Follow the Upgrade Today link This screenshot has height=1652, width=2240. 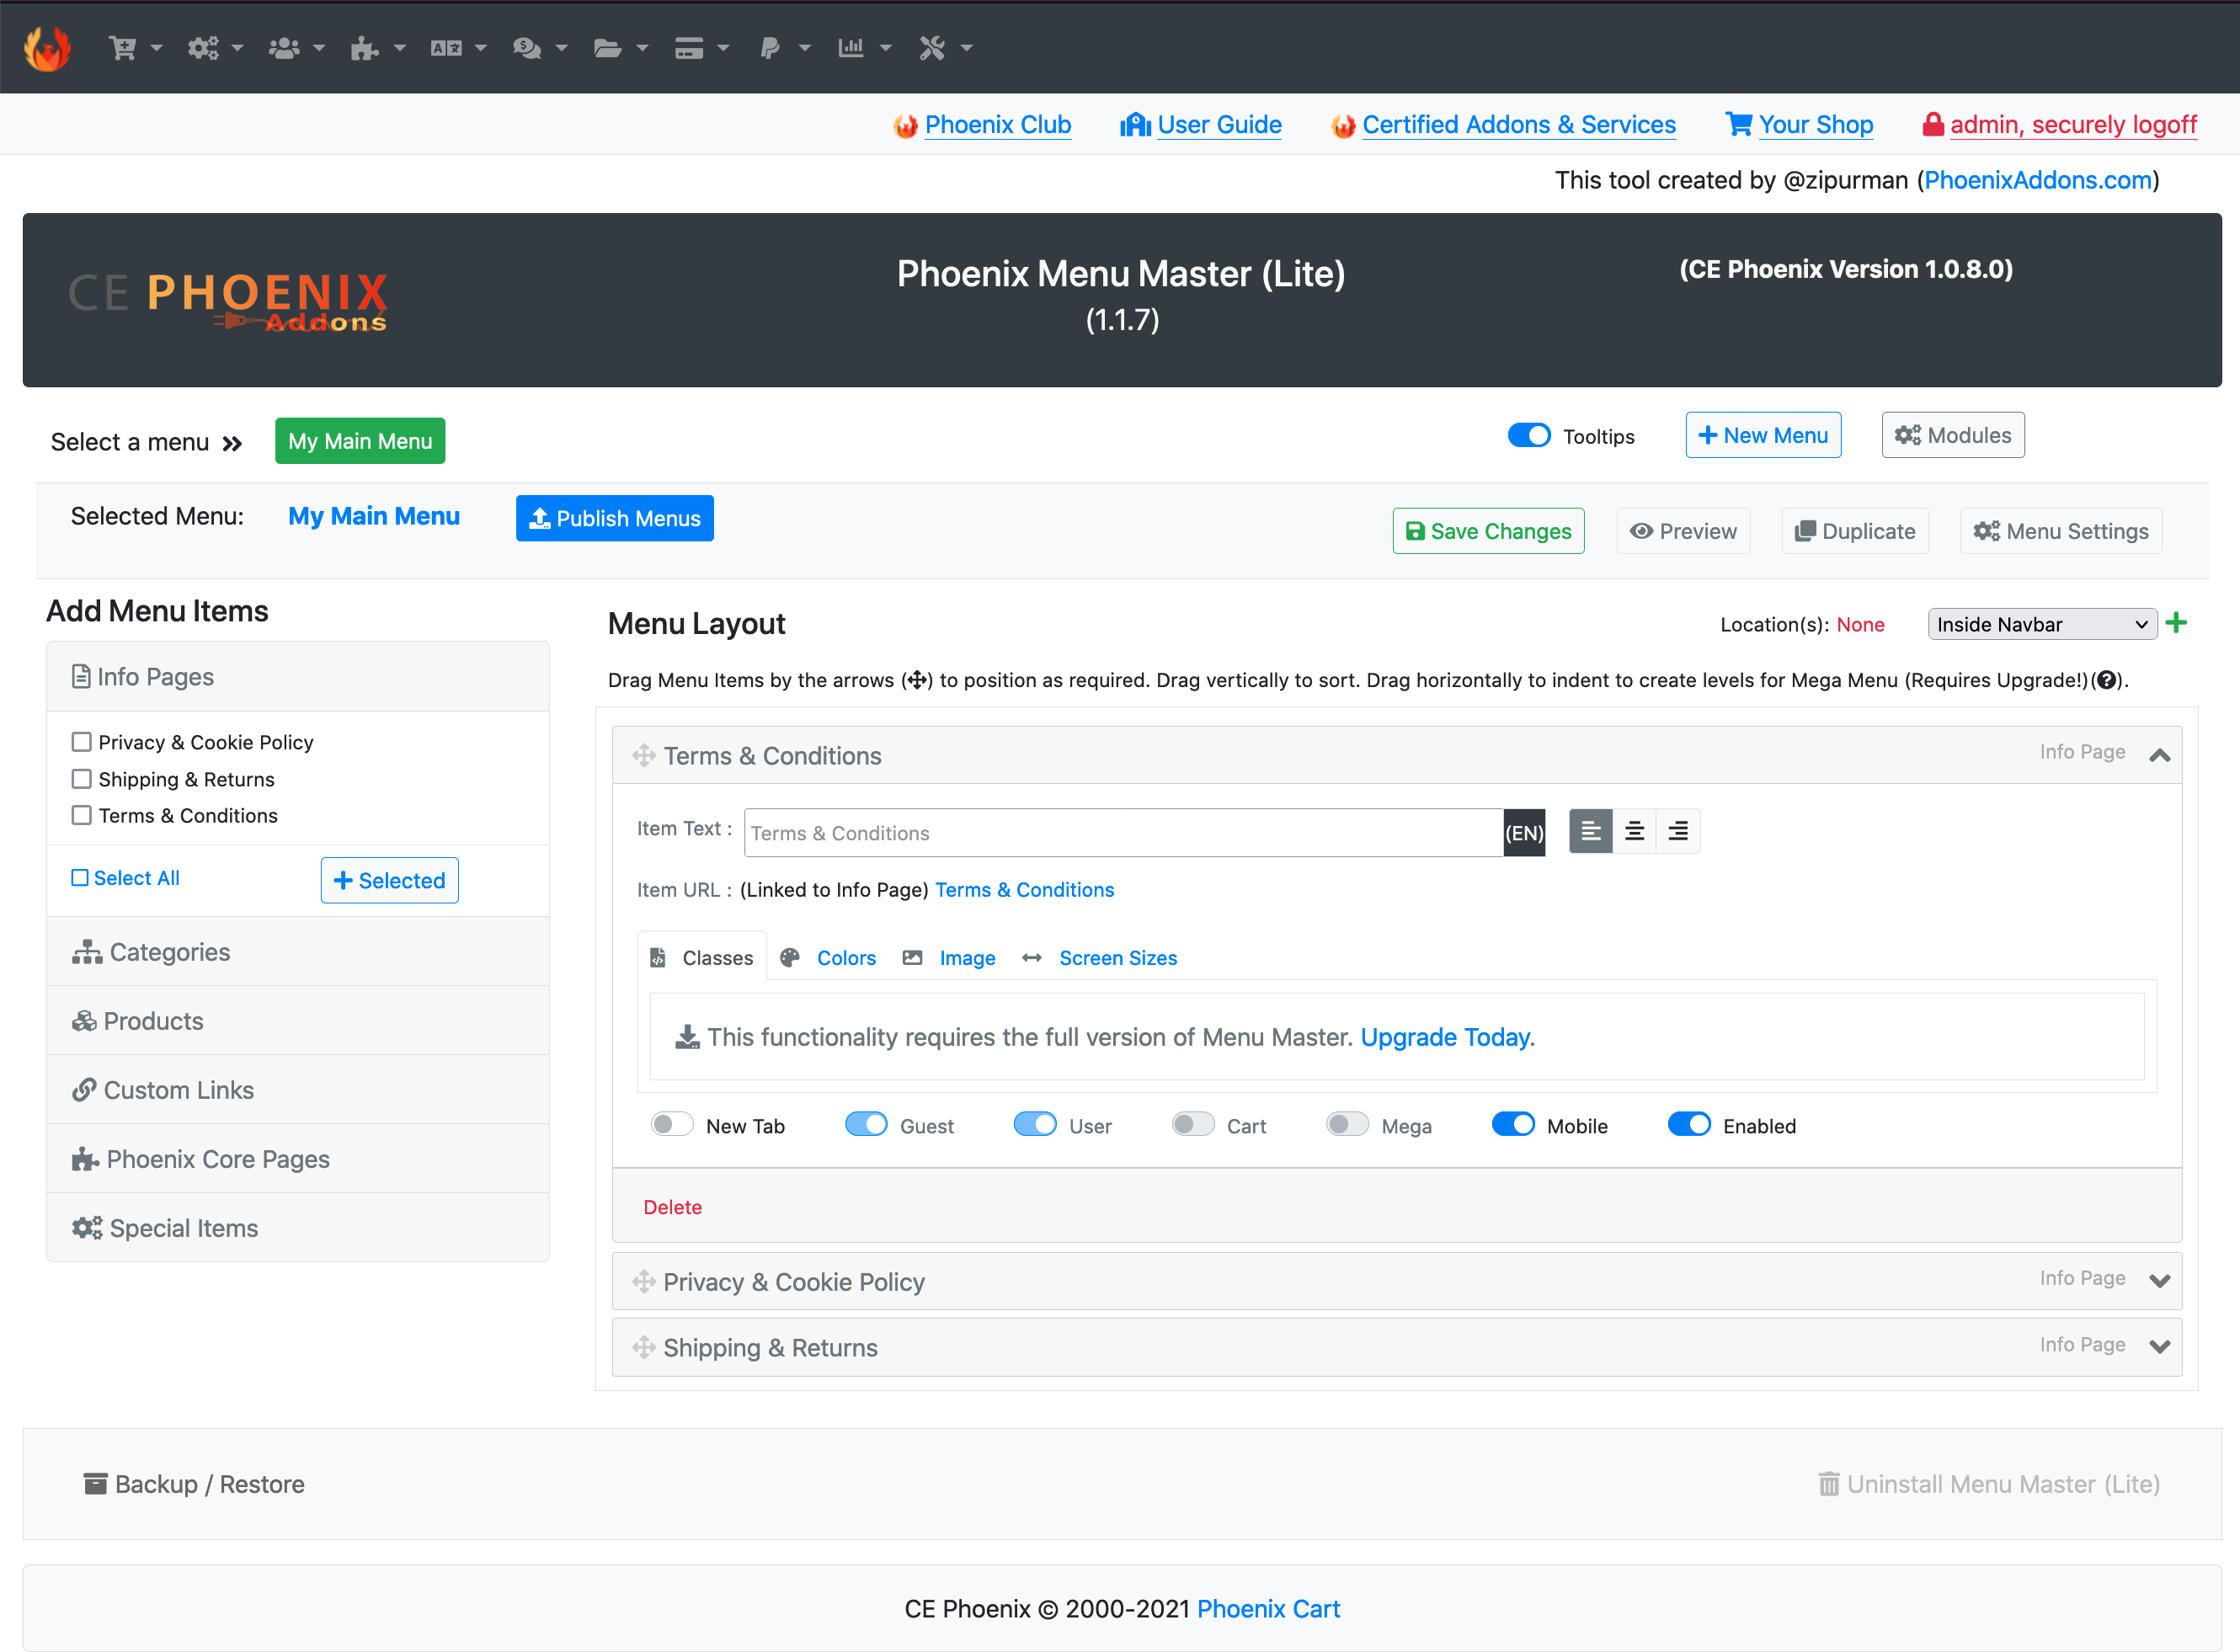[x=1445, y=1037]
